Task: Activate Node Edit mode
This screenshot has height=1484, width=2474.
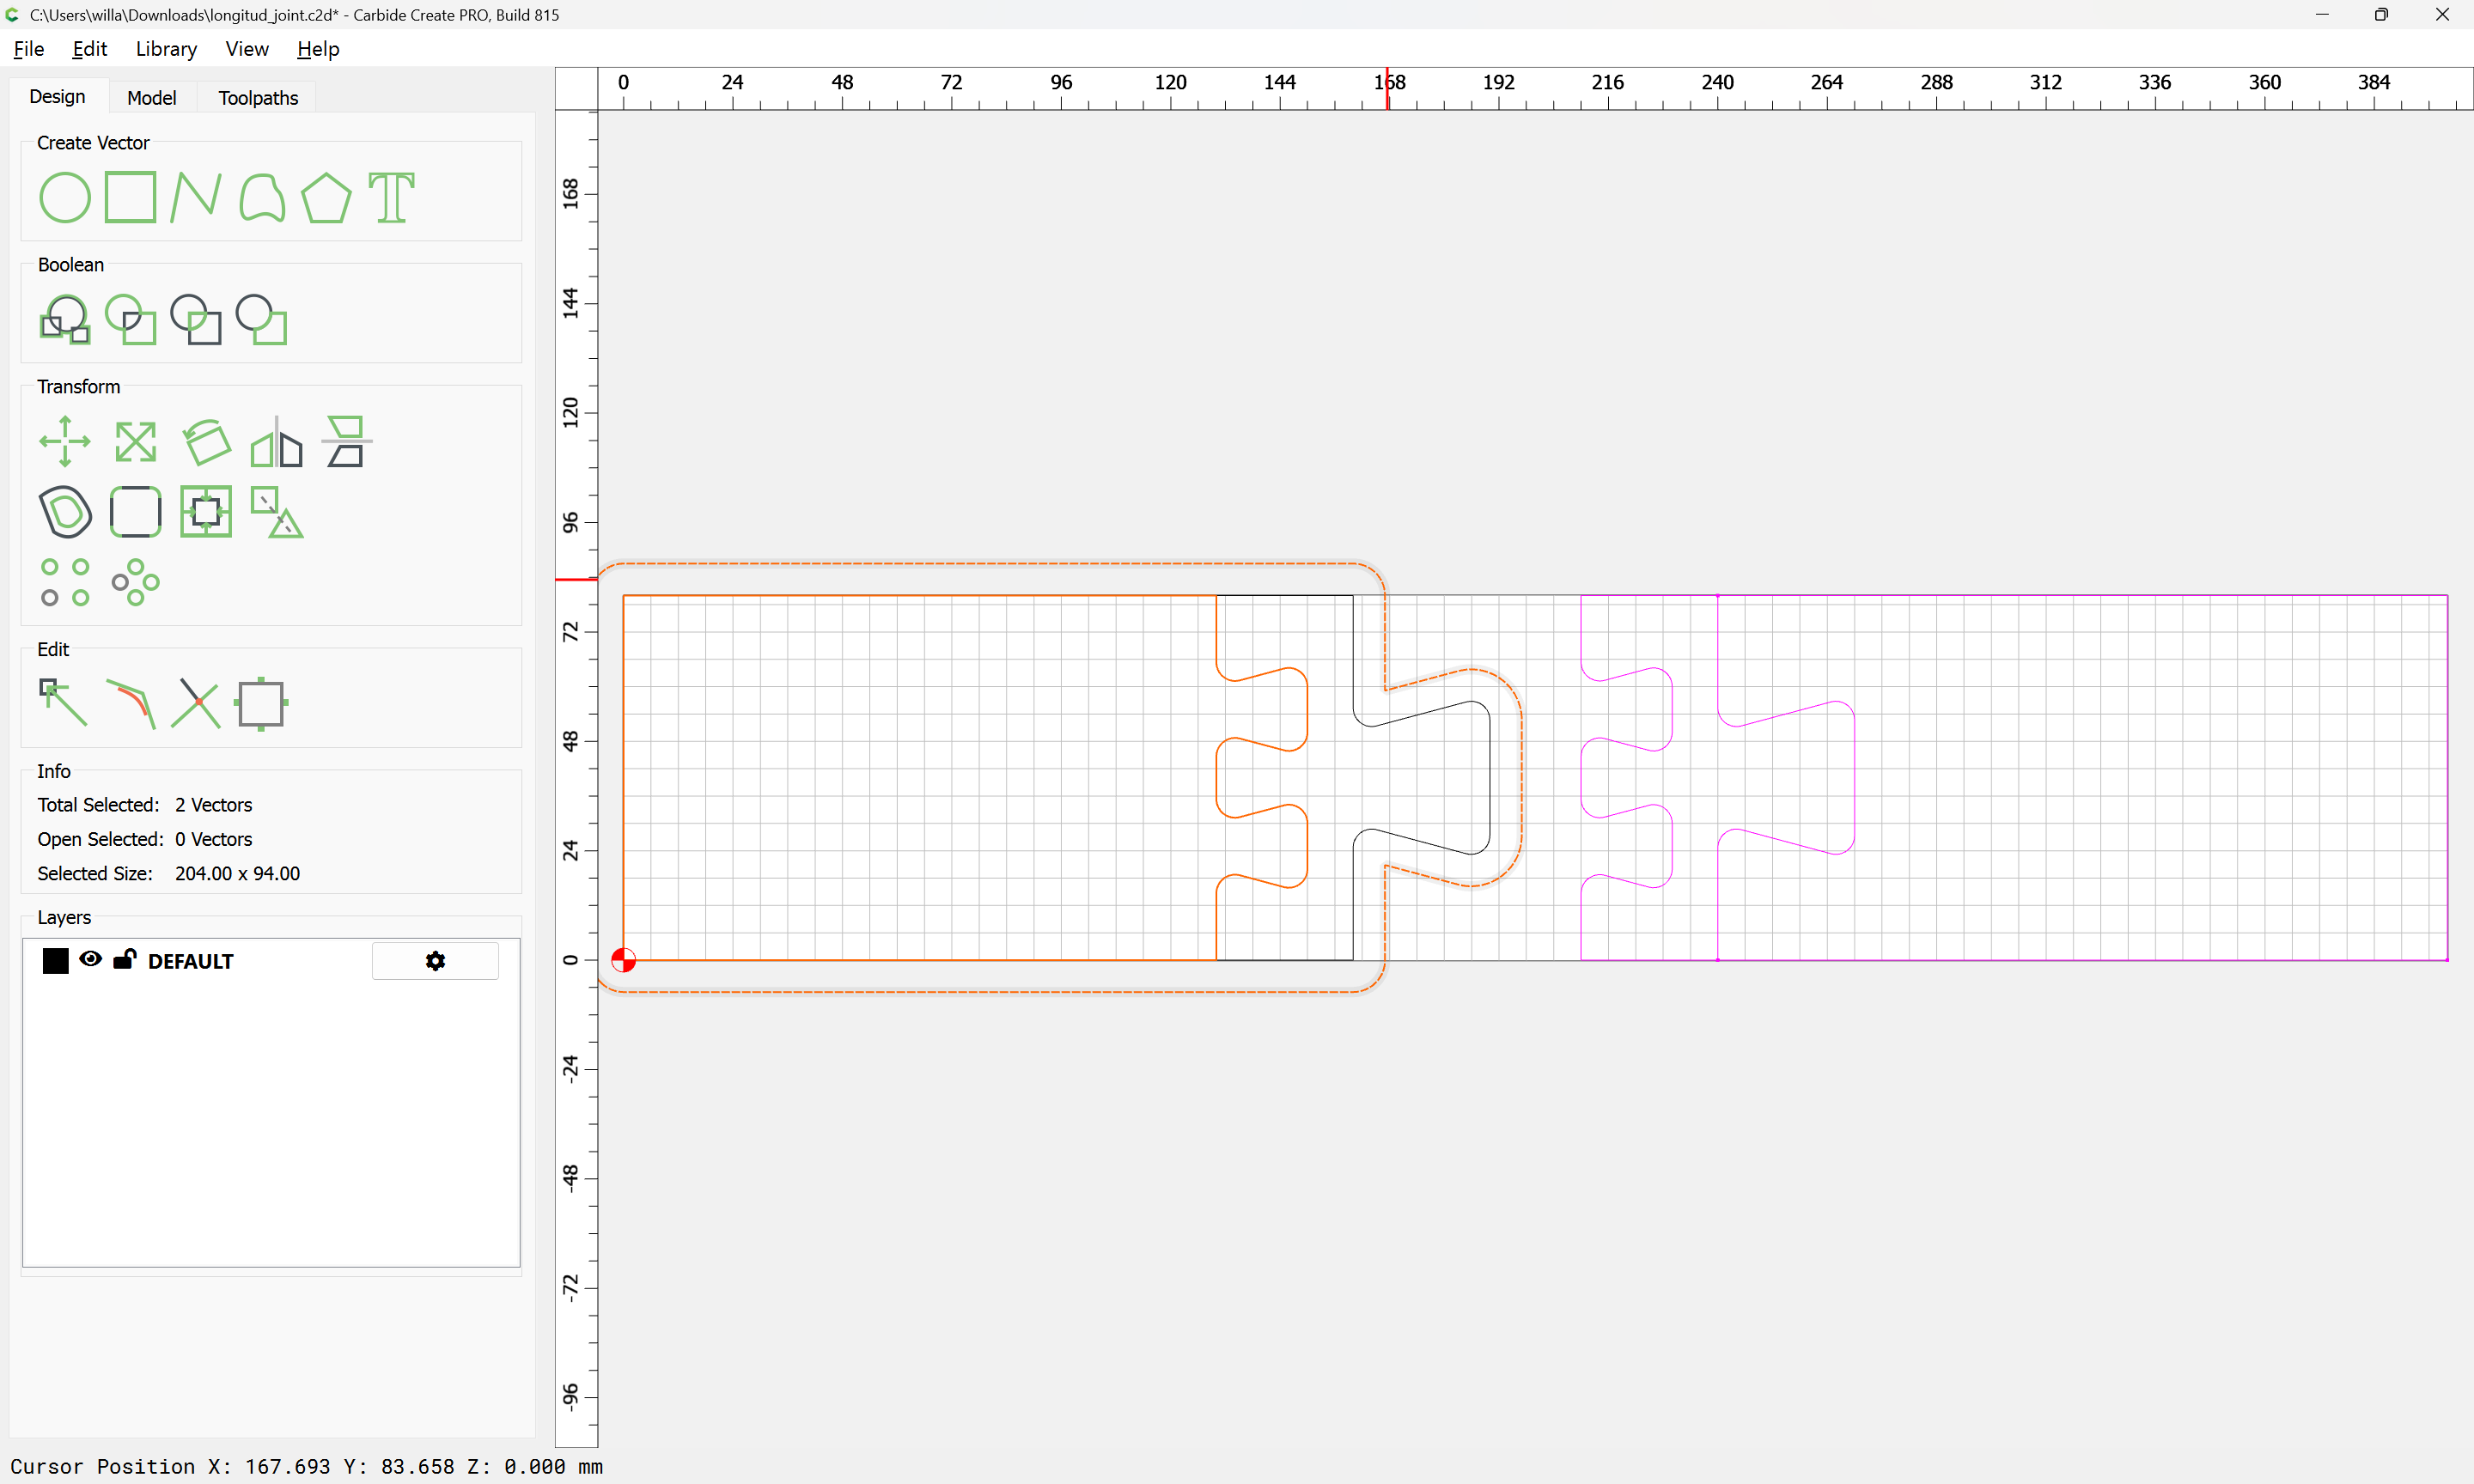Action: point(63,703)
